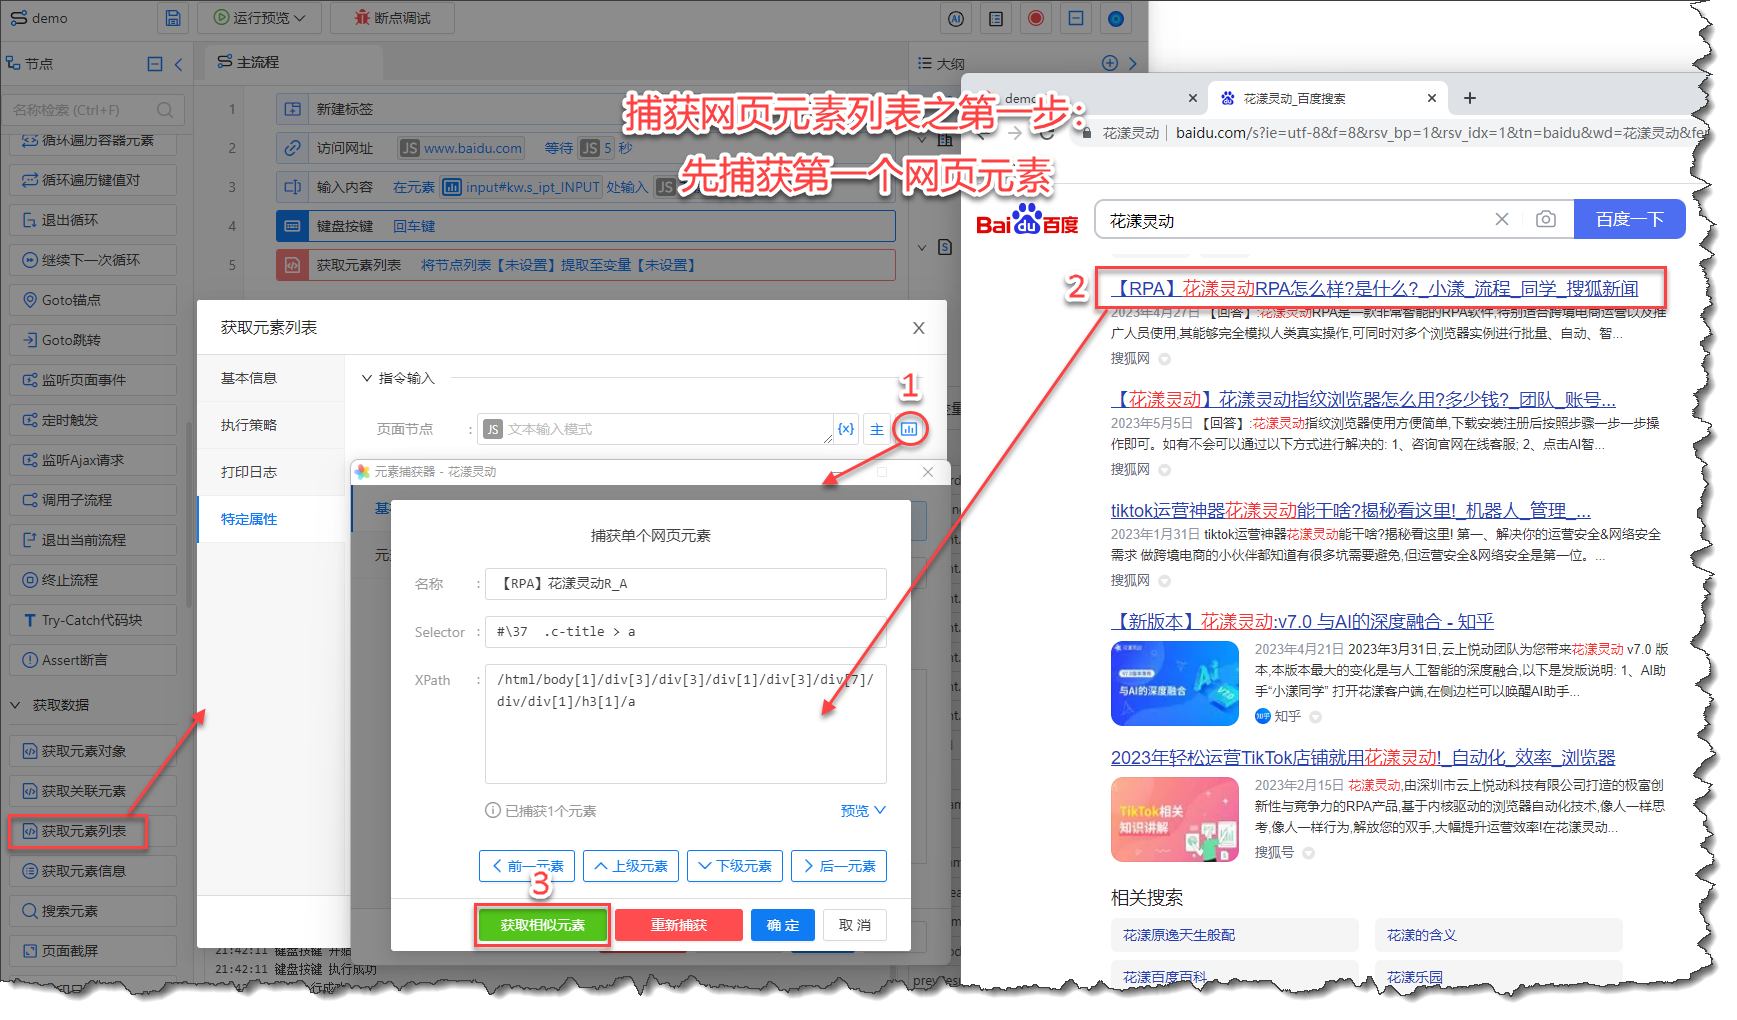1737x1020 pixels.
Task: Open the 特定属性 tab in dialog
Action: (271, 519)
